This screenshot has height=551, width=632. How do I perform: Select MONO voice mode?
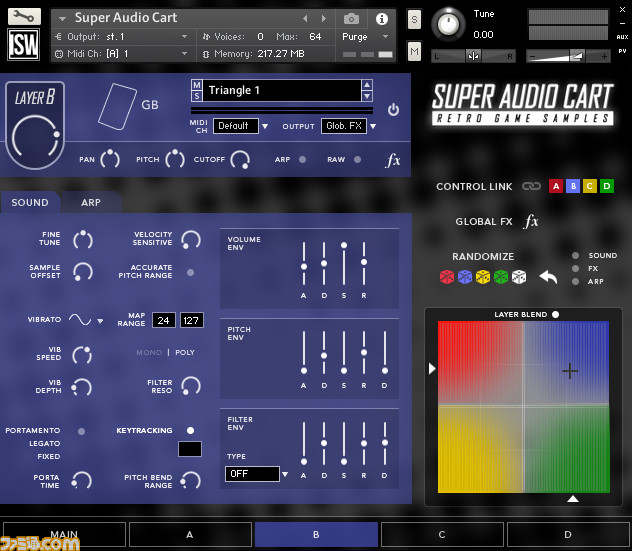(149, 352)
